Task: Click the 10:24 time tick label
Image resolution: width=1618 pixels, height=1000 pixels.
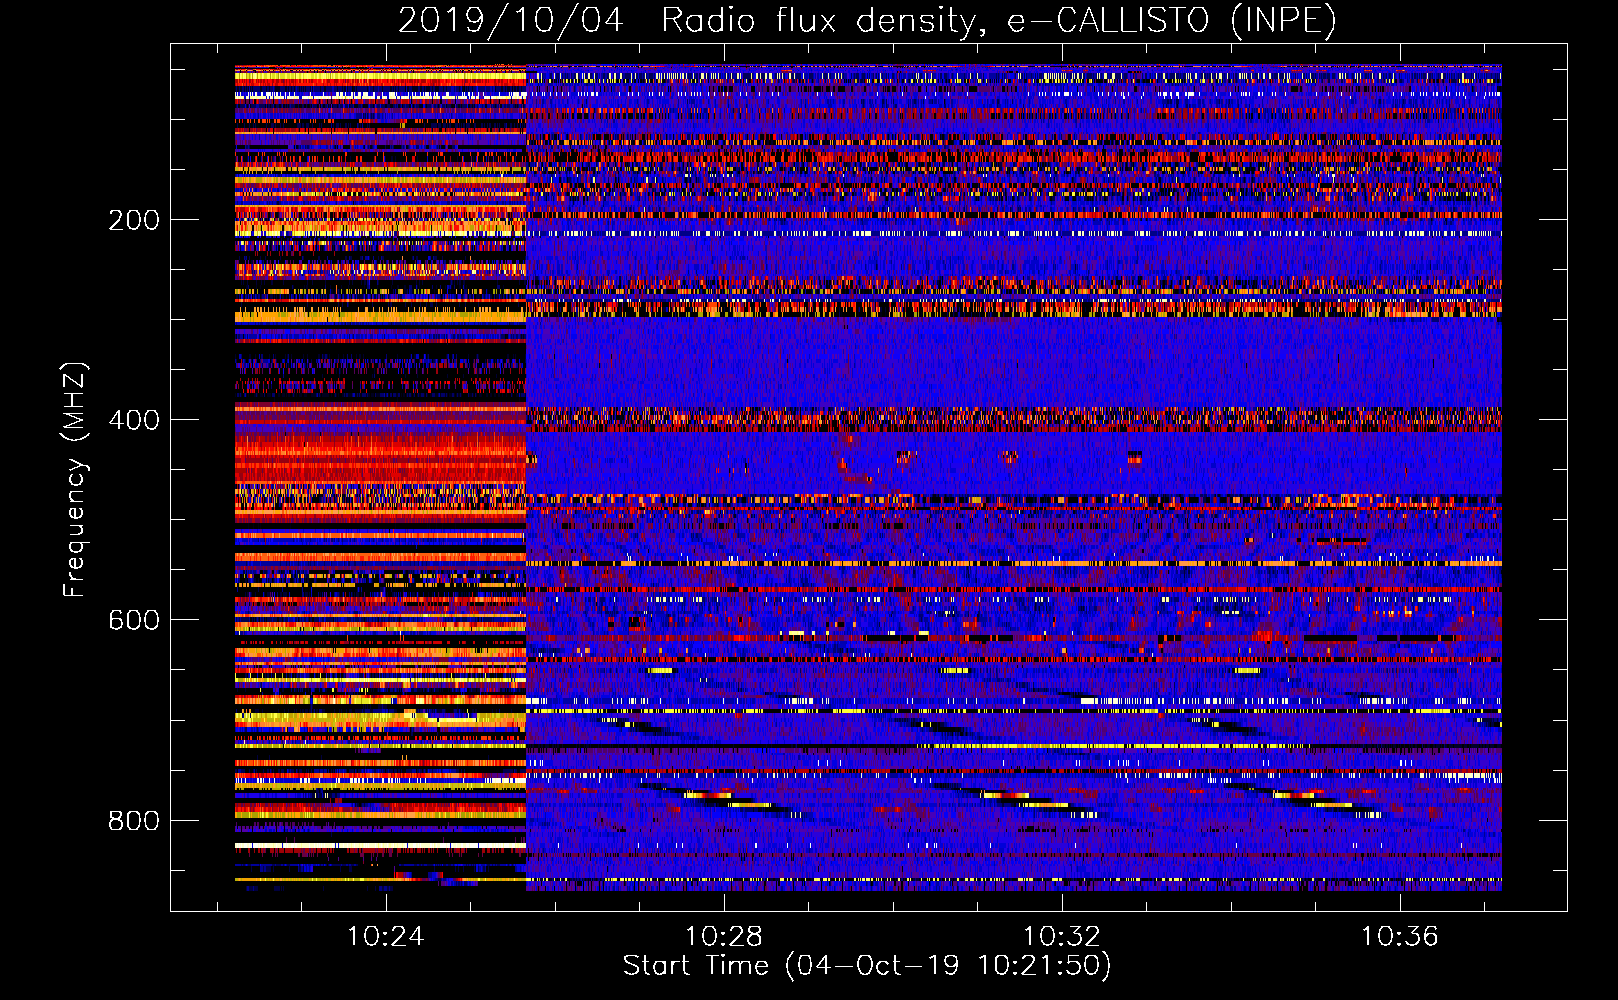Action: tap(385, 937)
